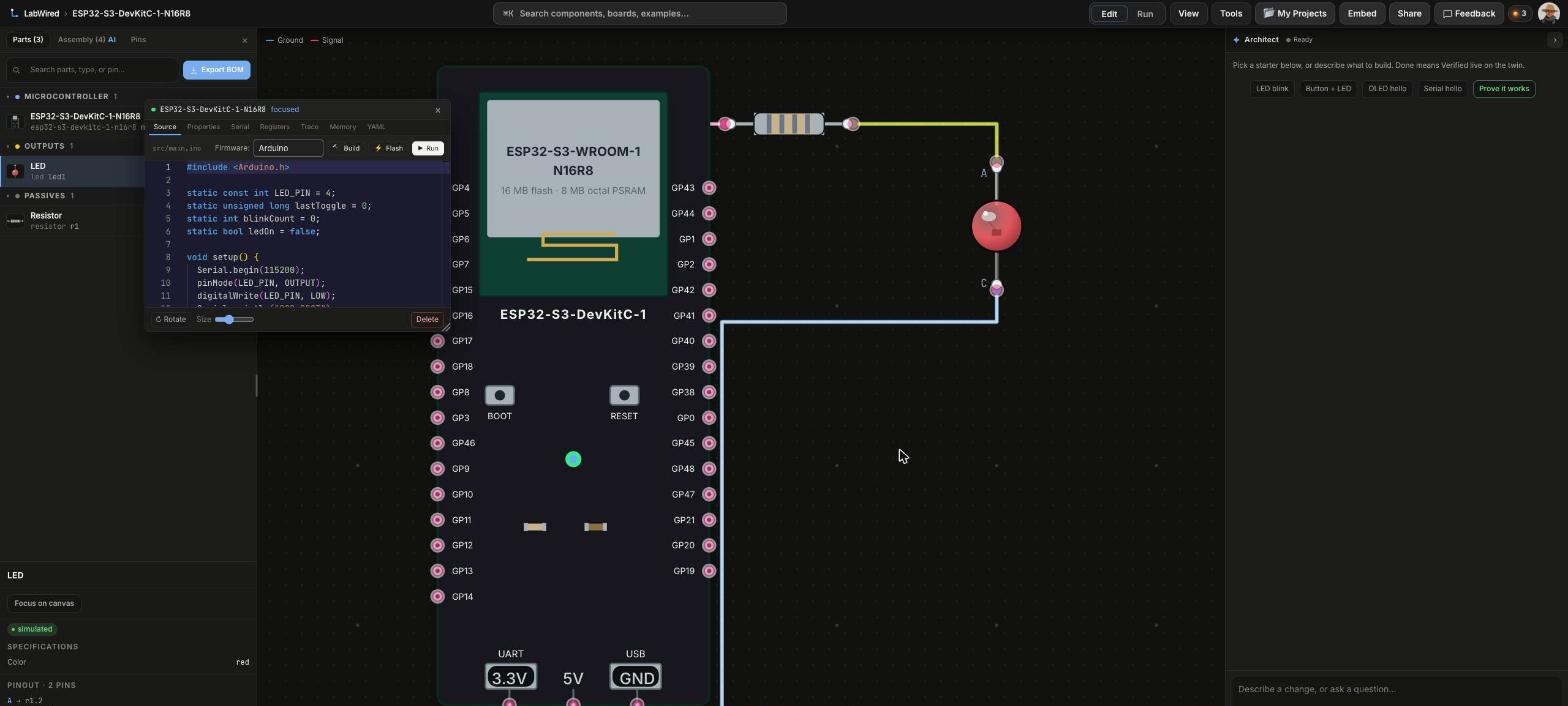Screen dimensions: 1568x706
Task: Open the Registers tab in the editor
Action: click(x=274, y=127)
